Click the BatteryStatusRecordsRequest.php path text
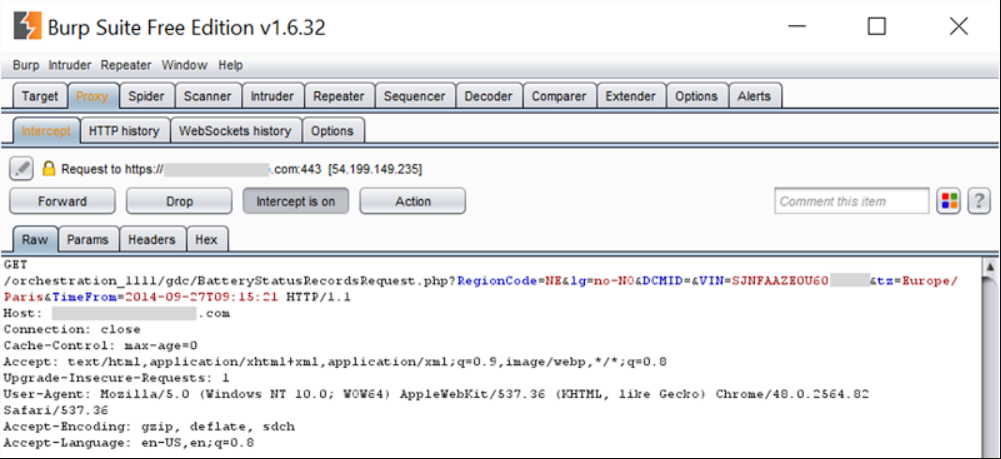1001x459 pixels. tap(324, 281)
